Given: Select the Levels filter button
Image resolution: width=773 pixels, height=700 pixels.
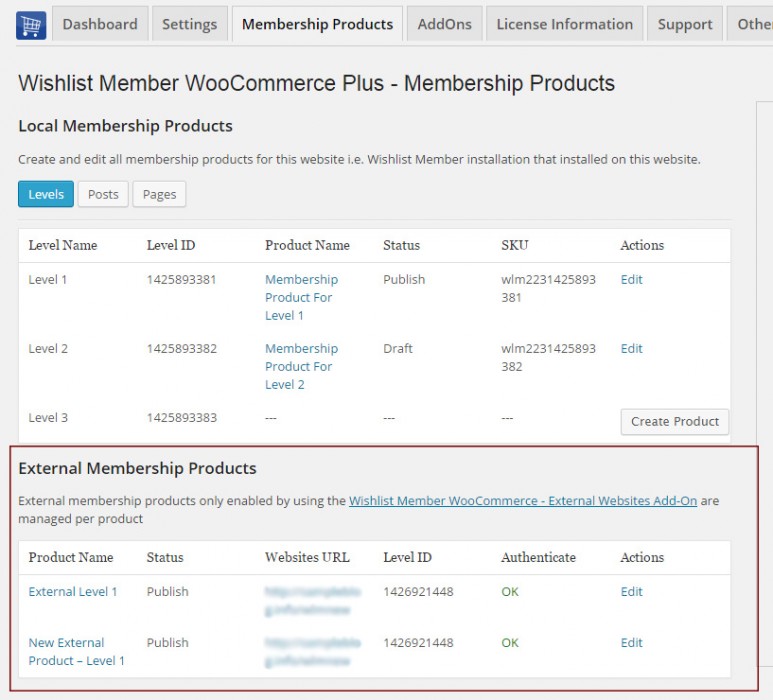Looking at the screenshot, I should [46, 194].
